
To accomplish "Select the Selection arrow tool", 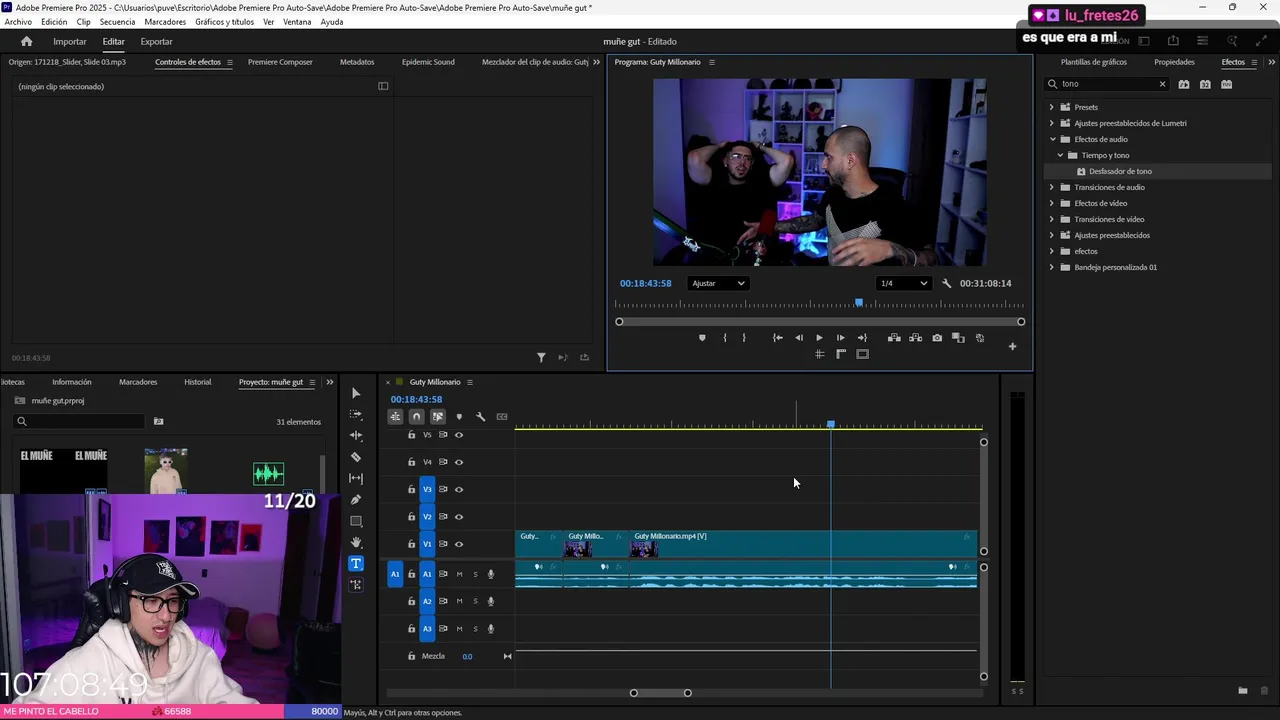I will (x=356, y=393).
